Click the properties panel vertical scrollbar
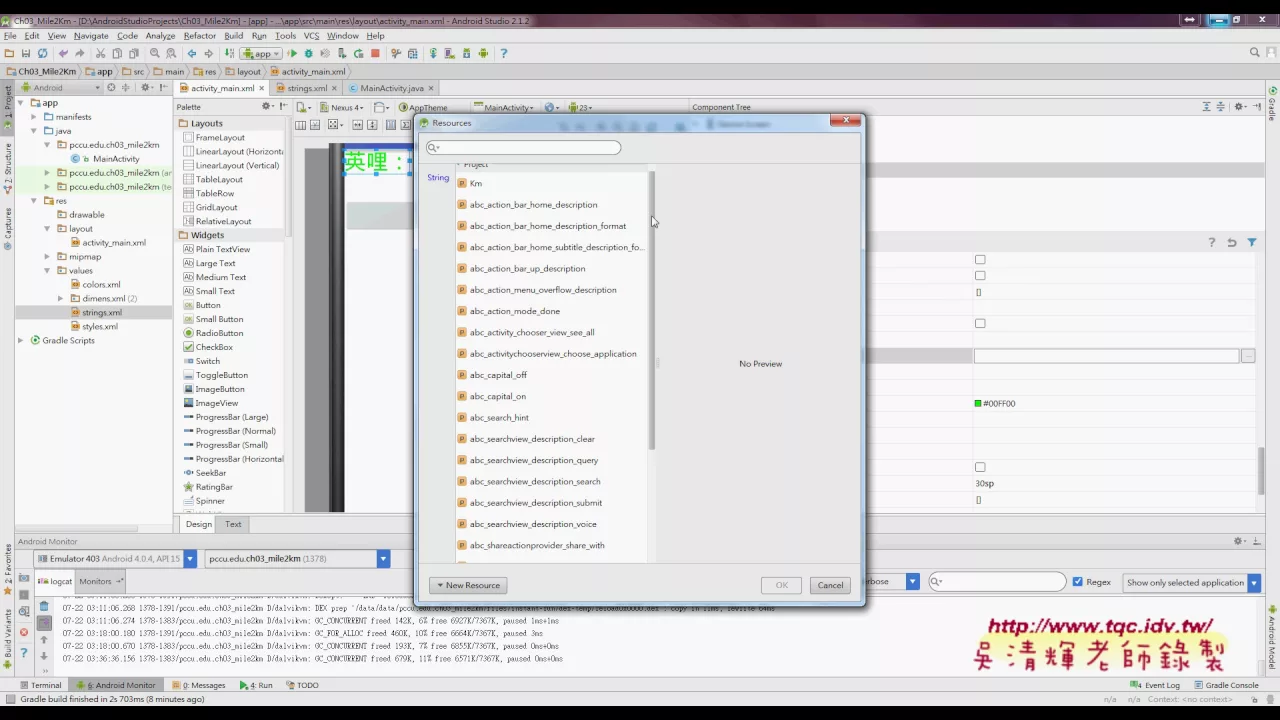The image size is (1280, 720). click(1261, 470)
